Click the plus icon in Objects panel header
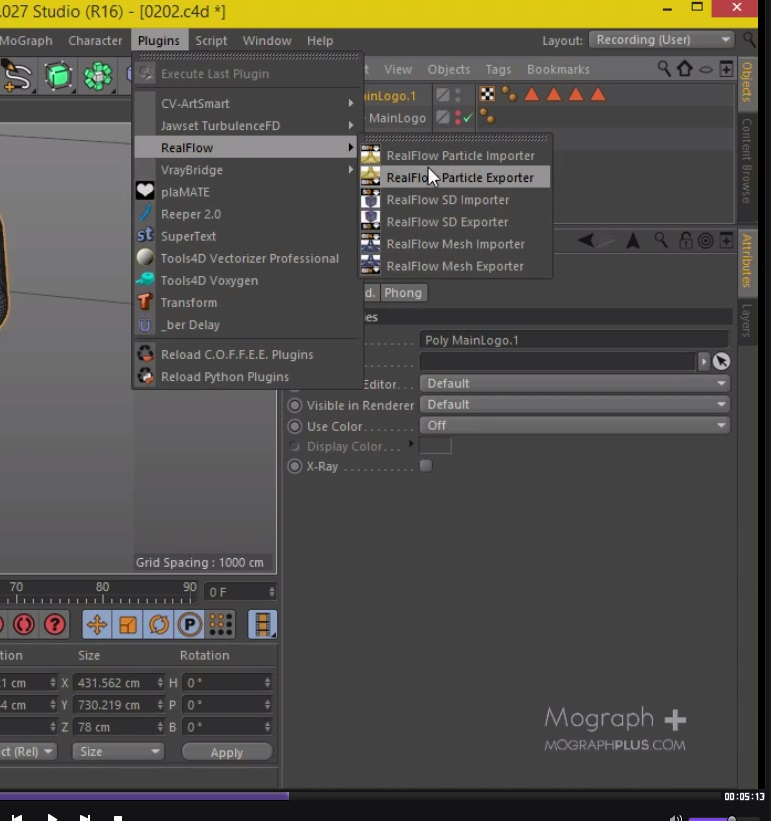The image size is (771, 821). (x=726, y=69)
